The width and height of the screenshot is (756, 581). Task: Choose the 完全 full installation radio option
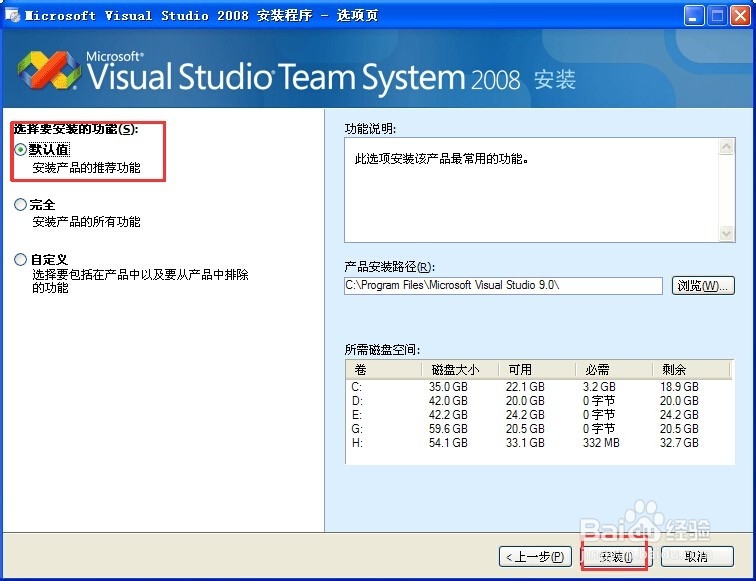pos(20,204)
